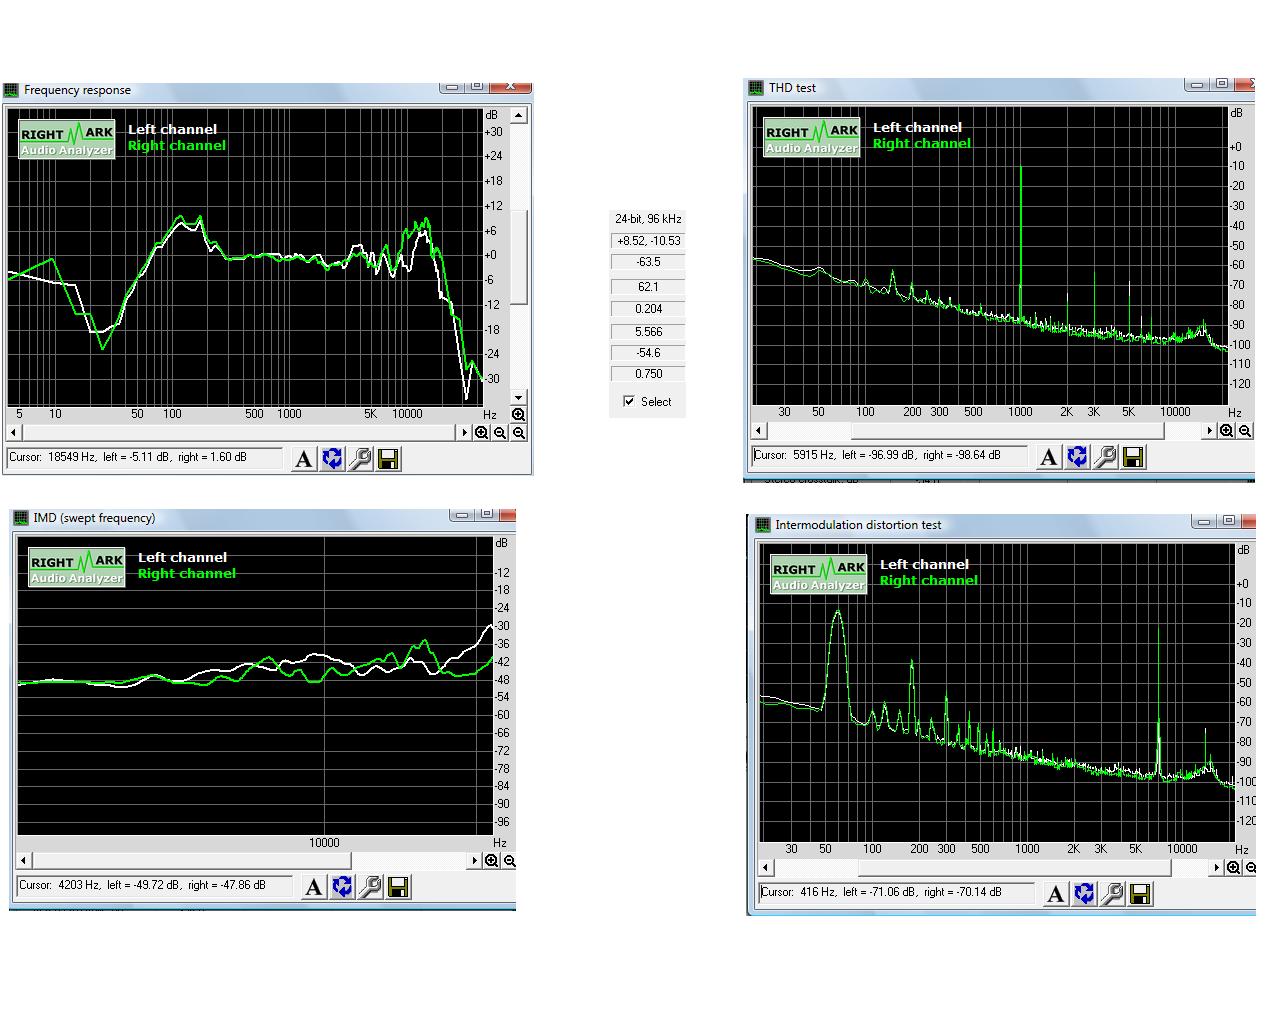Screen dimensions: 1280x1024
Task: Click Intermodulation distortion test scrollbar left arrow
Action: [766, 868]
